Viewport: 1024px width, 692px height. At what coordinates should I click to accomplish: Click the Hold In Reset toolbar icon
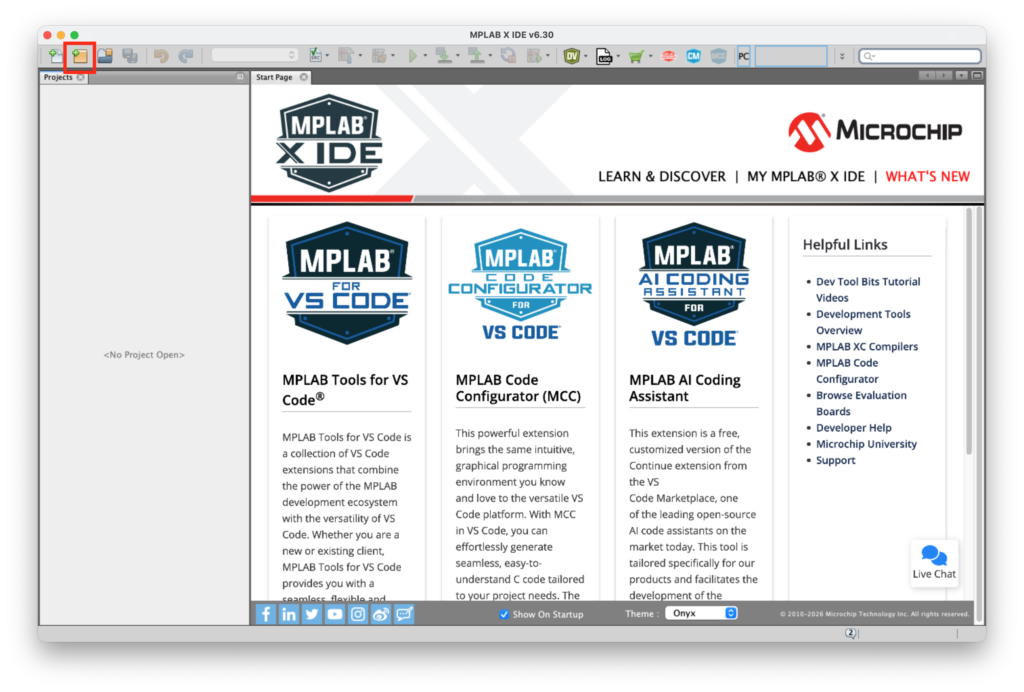[x=508, y=56]
